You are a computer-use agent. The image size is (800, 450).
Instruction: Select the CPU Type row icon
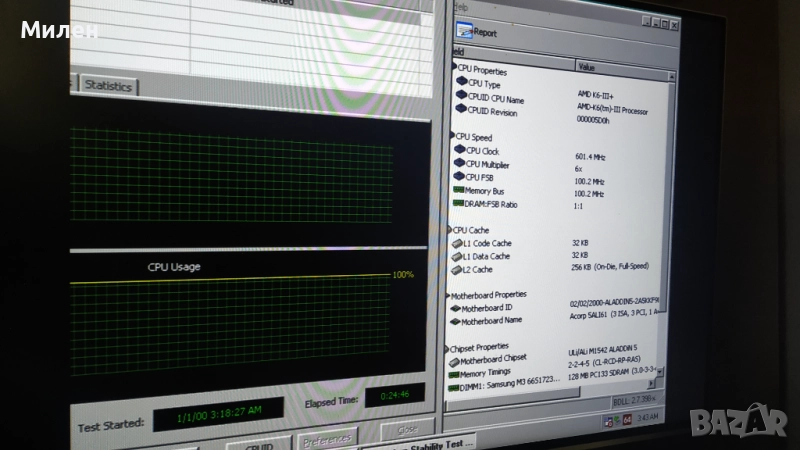pos(462,83)
